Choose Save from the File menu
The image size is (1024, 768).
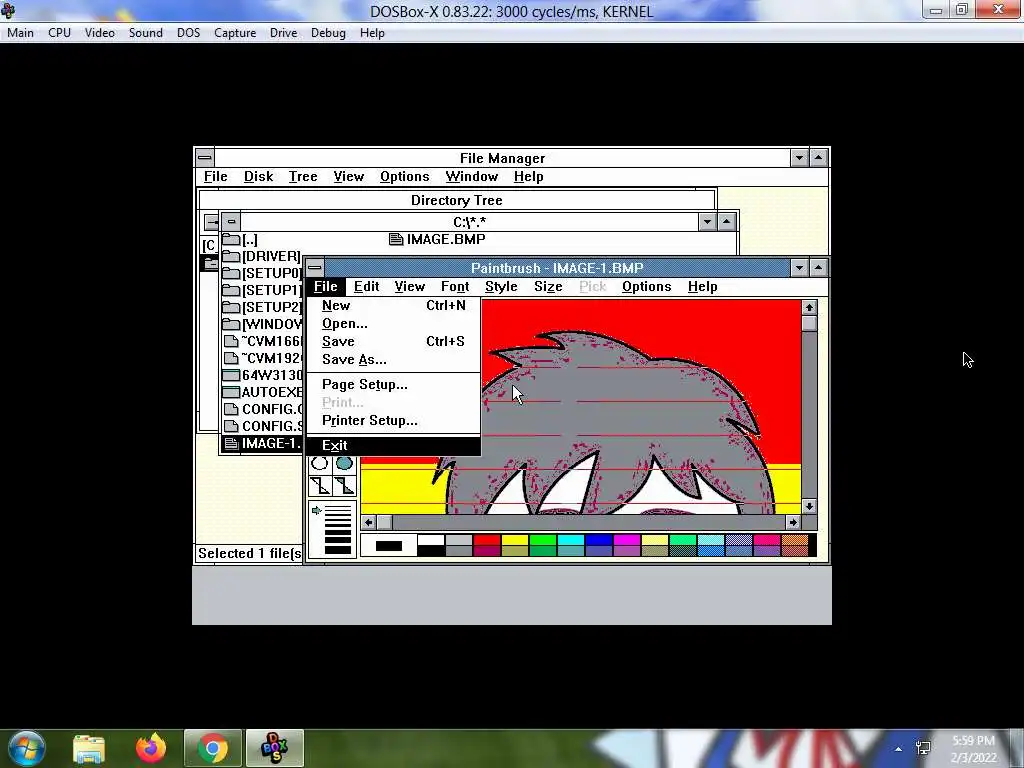click(394, 341)
